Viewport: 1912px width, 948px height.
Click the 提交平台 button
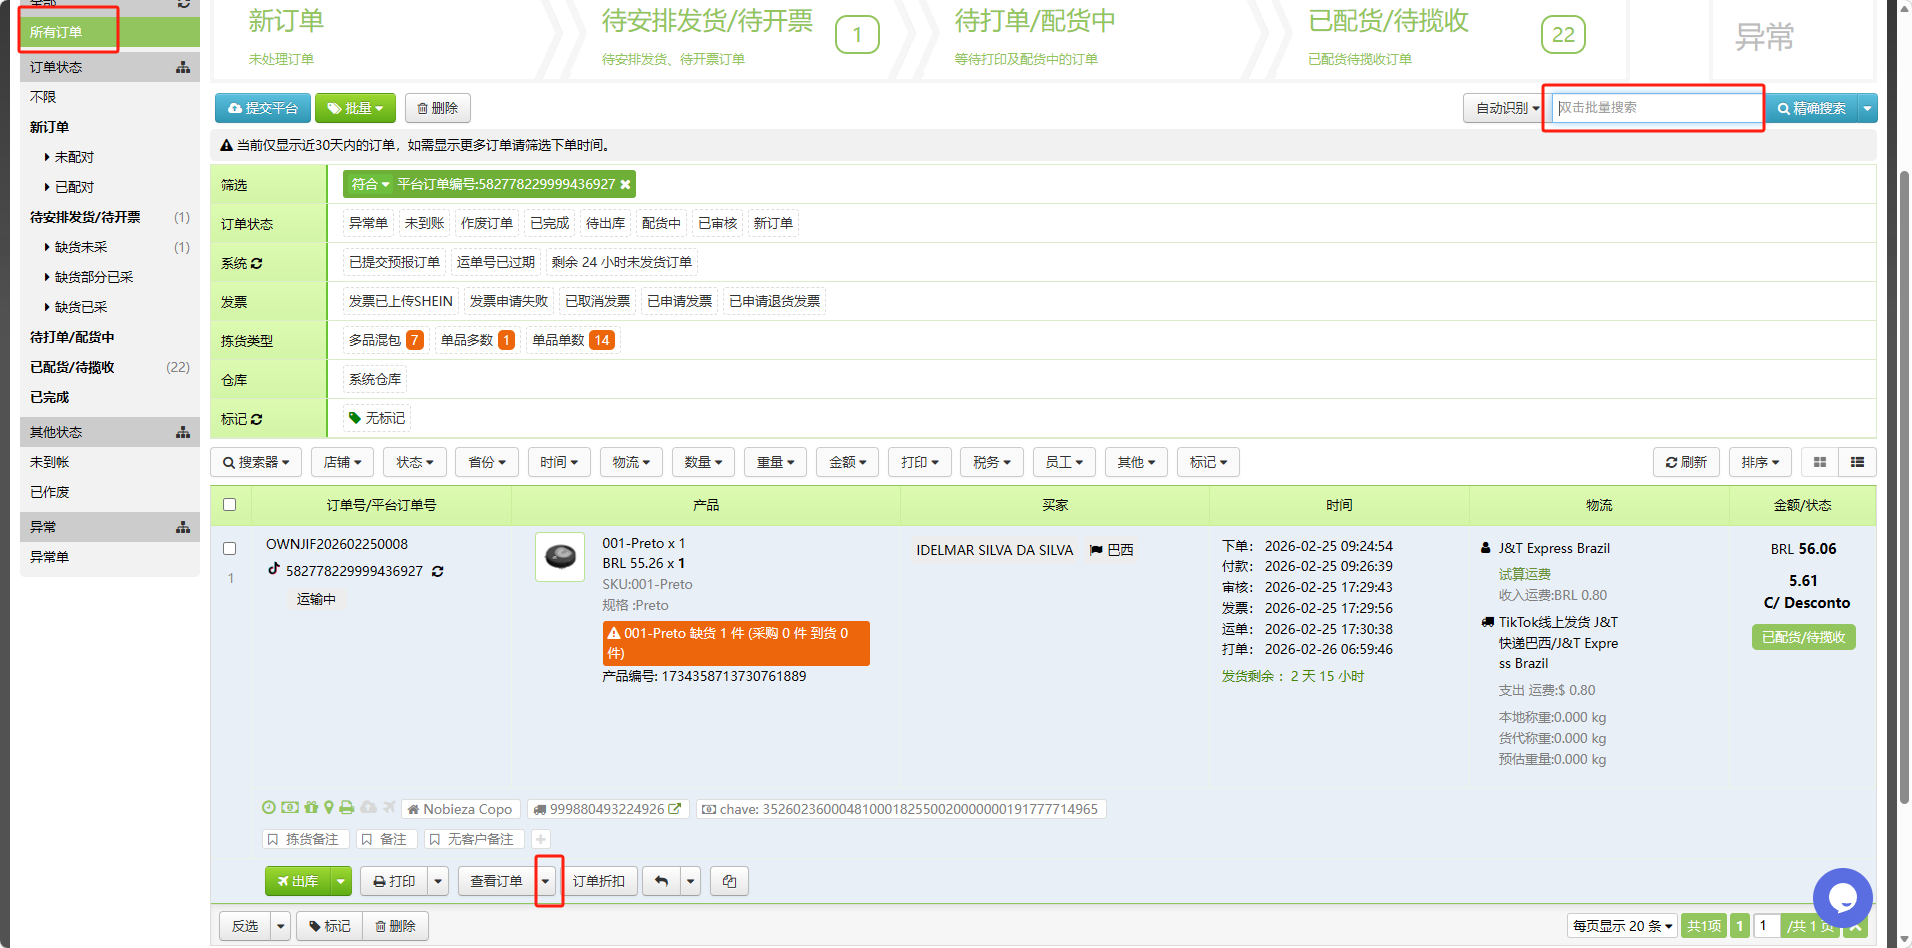pos(261,107)
